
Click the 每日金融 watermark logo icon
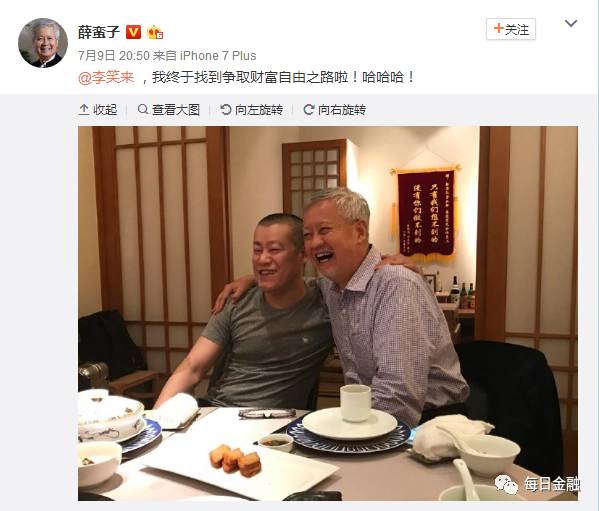(x=507, y=484)
